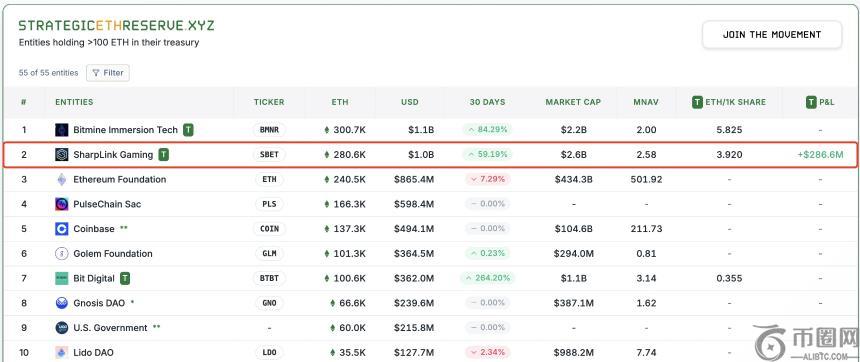Screen dimensions: 860x362
Task: Open the Filter button
Action: (x=108, y=72)
